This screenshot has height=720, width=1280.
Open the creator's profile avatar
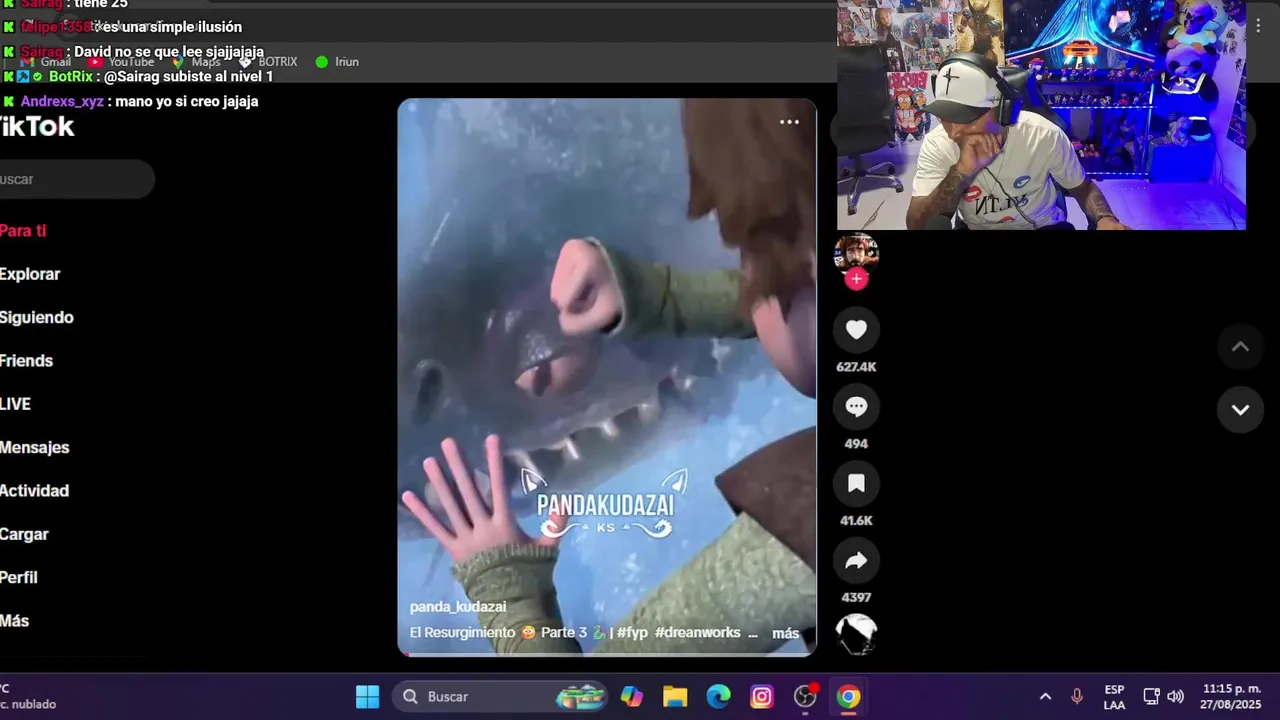pos(856,254)
